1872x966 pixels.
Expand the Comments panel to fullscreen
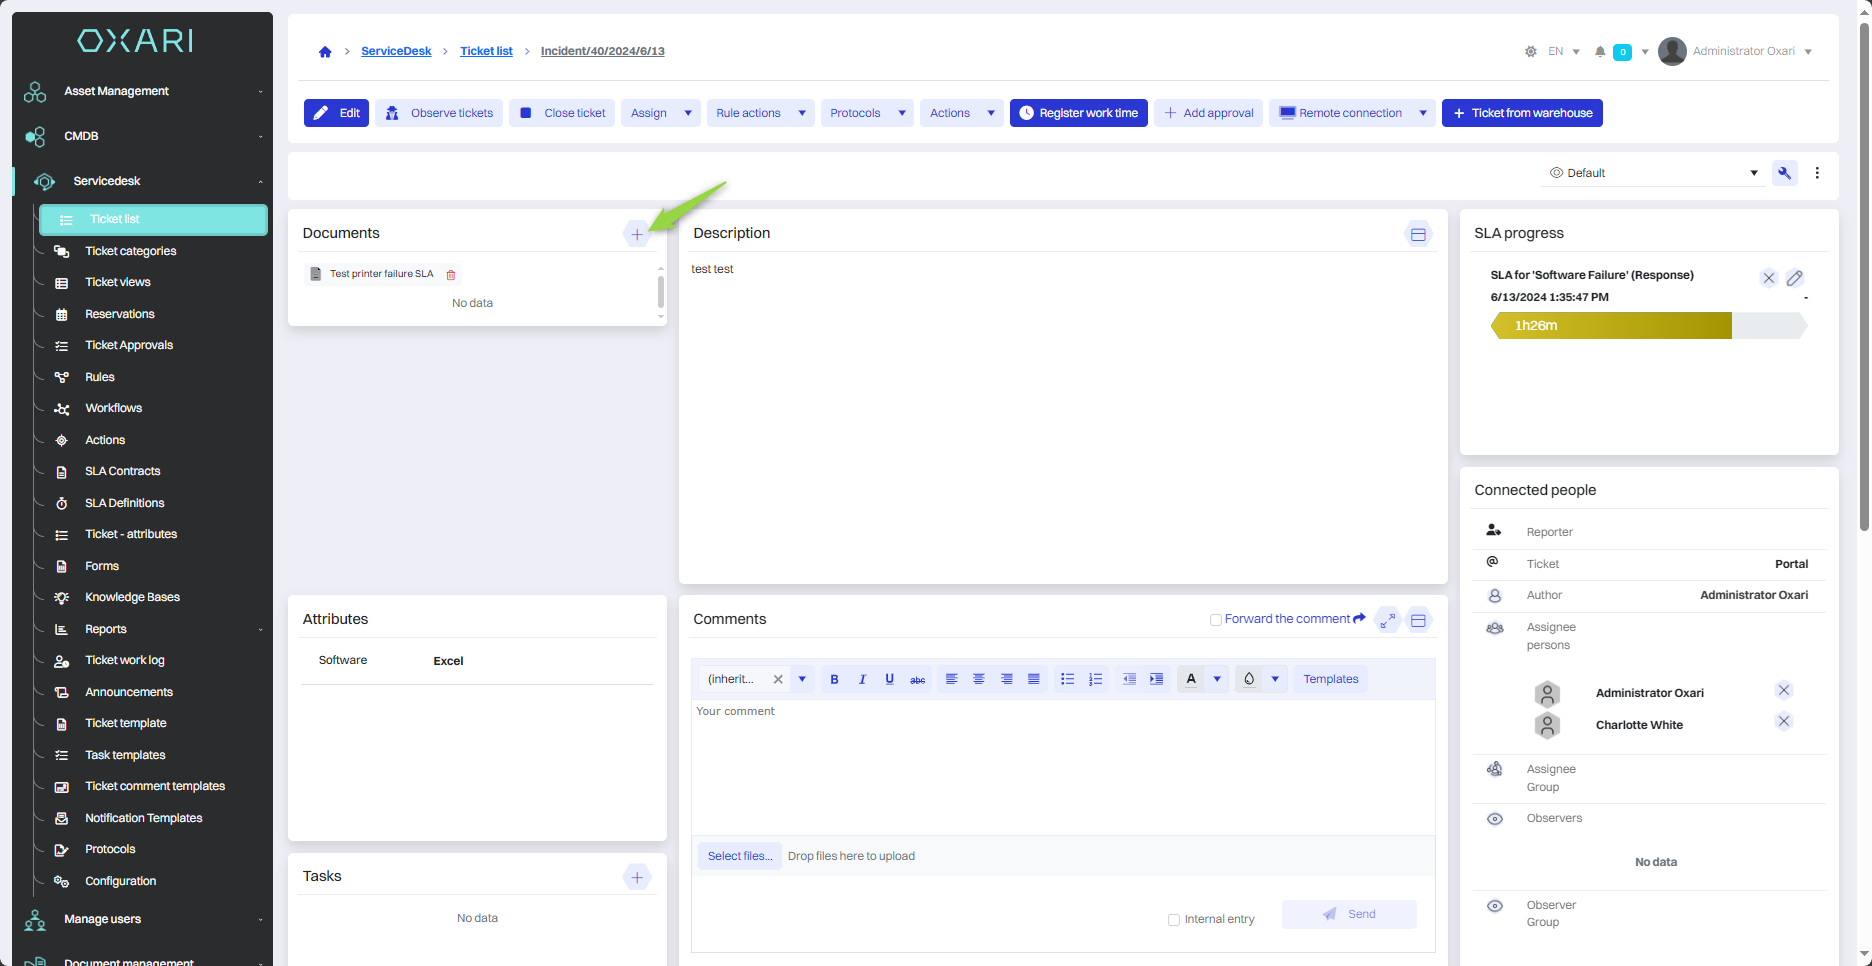[x=1387, y=620]
